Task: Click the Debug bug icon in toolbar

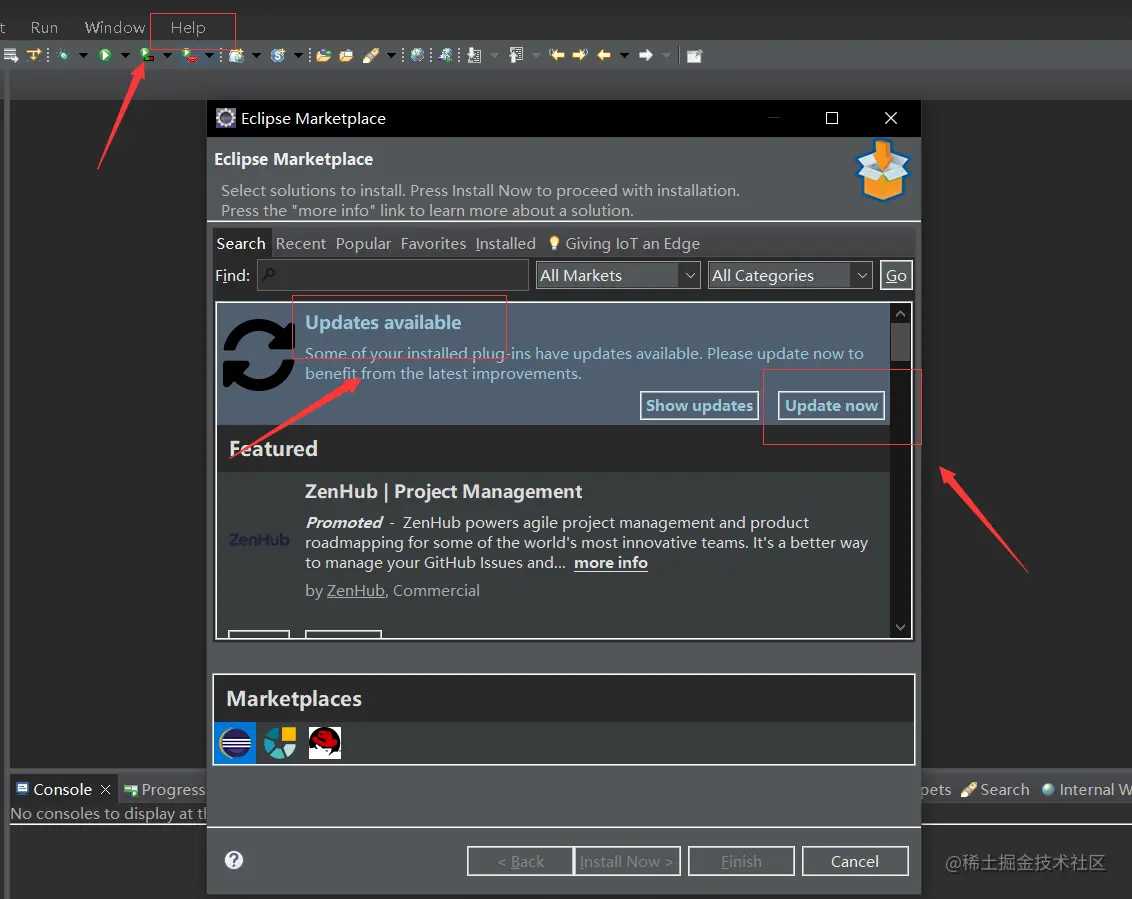Action: pos(64,55)
